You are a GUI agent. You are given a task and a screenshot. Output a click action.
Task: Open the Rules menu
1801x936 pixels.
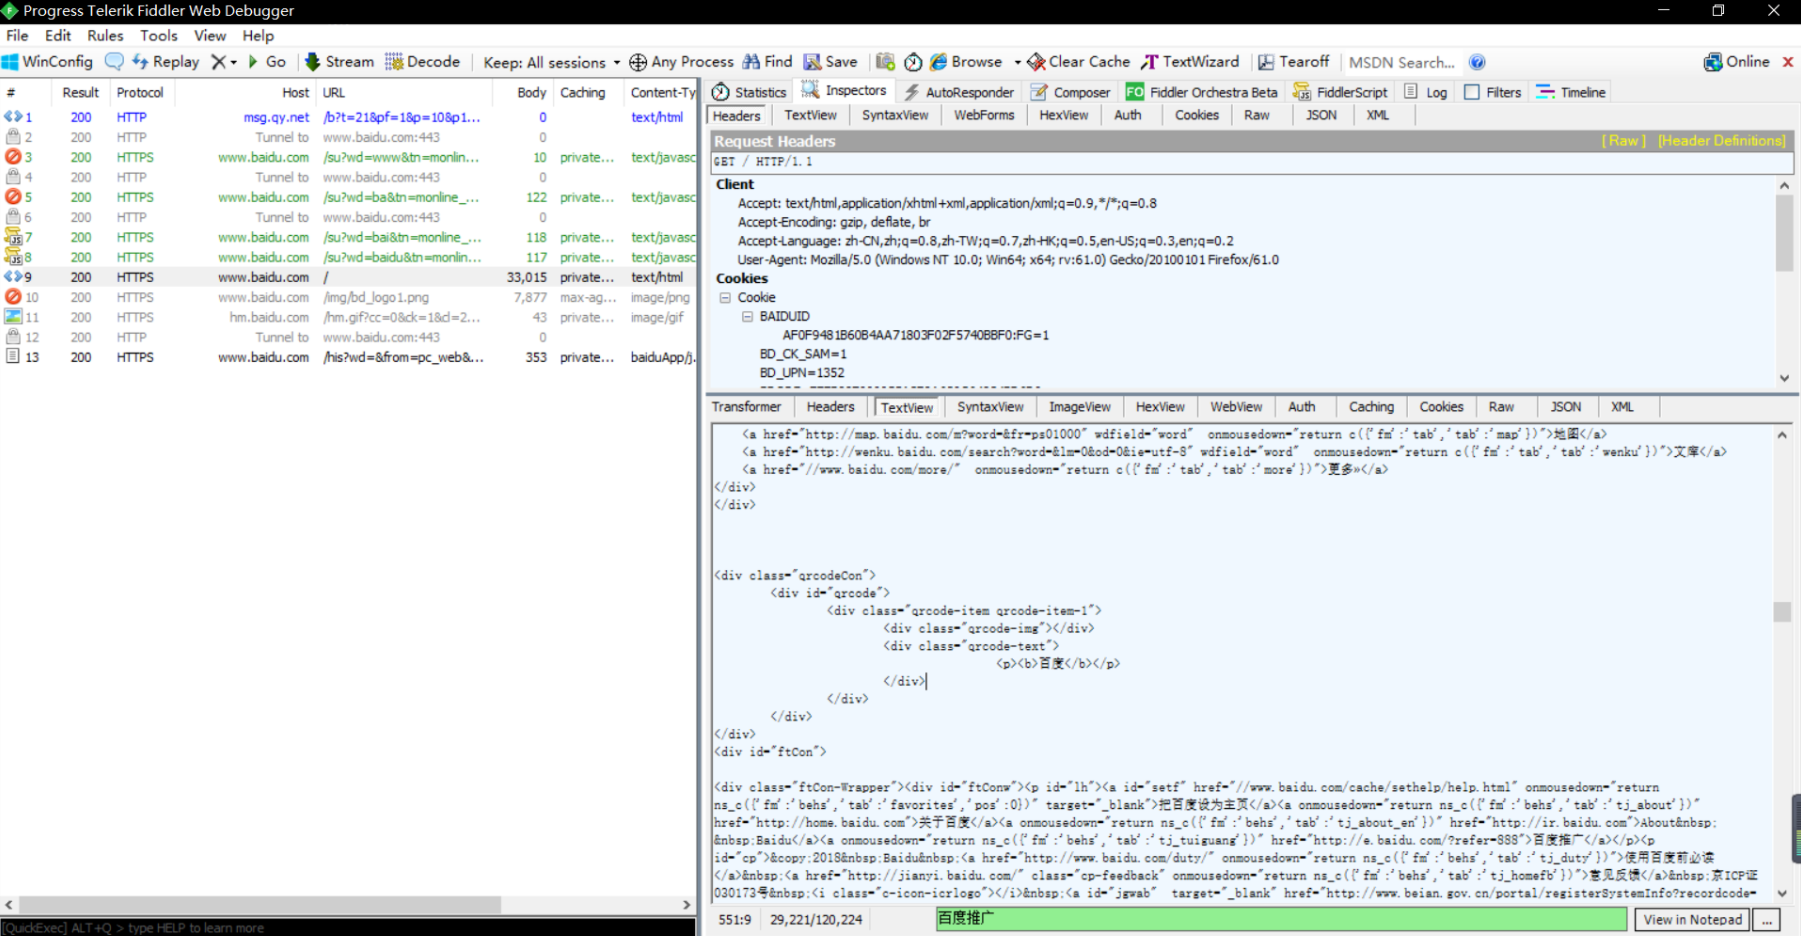(x=105, y=35)
